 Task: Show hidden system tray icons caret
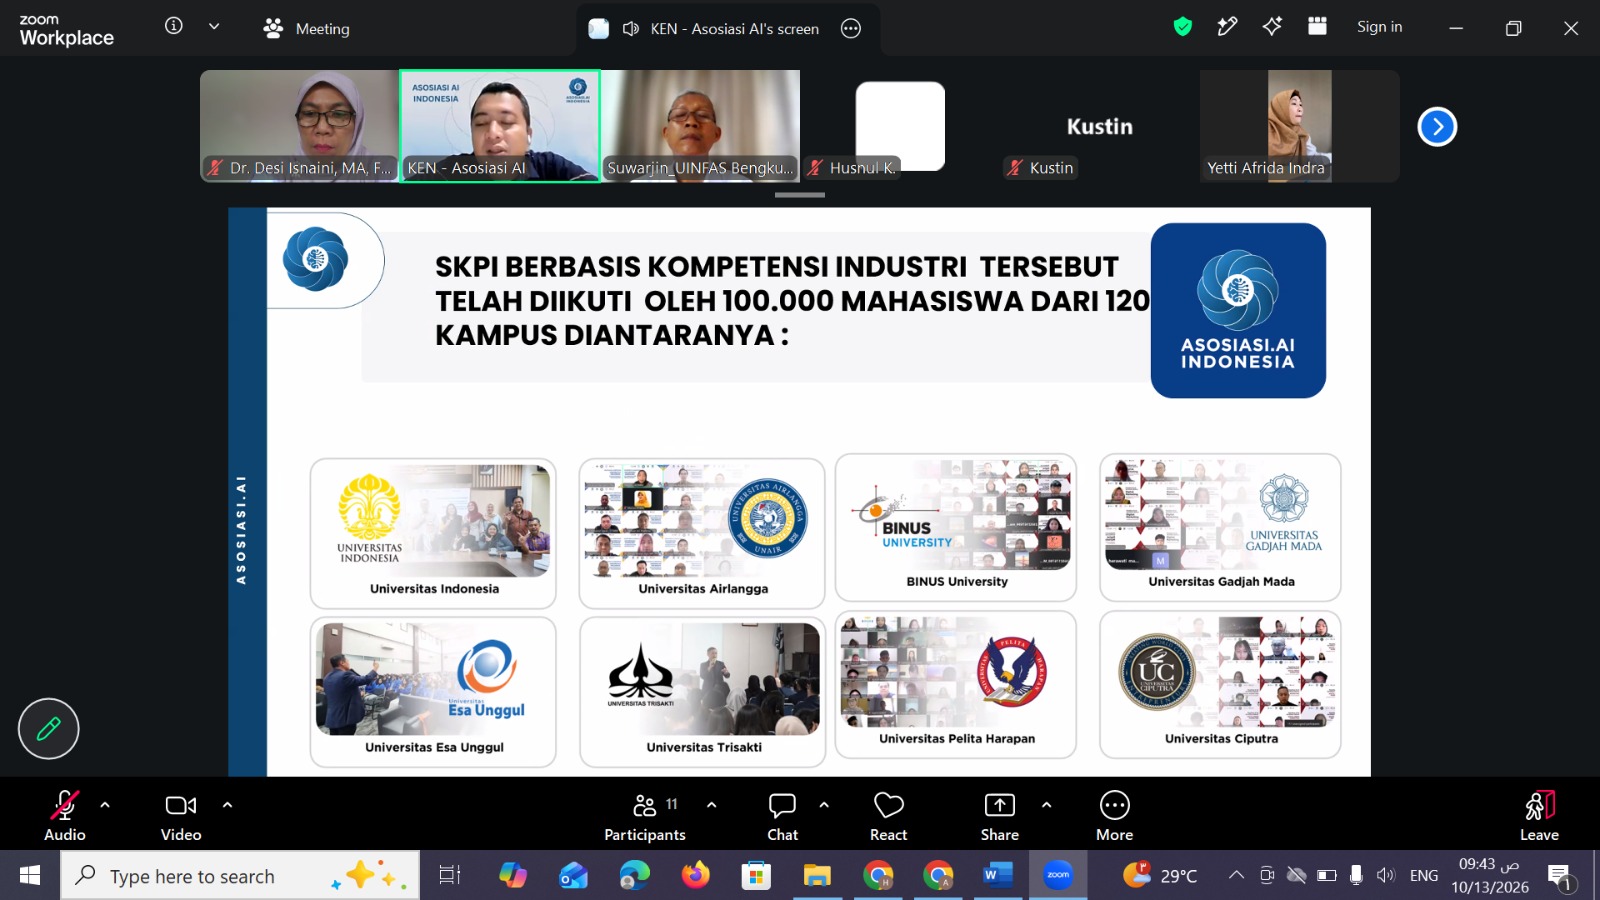[1236, 875]
